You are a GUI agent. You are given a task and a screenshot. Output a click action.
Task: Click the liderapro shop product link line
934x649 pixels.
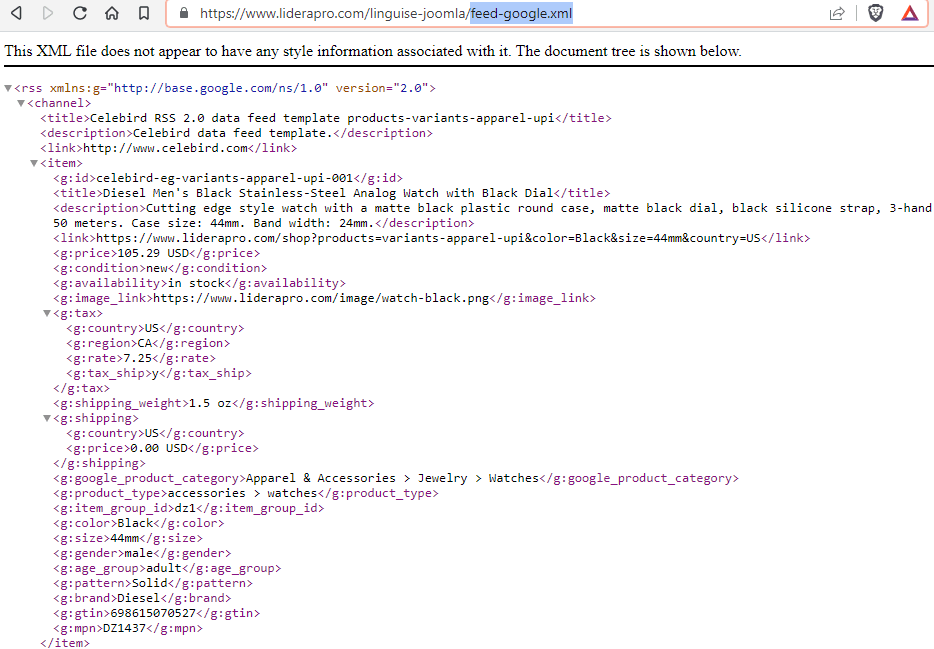coord(431,238)
